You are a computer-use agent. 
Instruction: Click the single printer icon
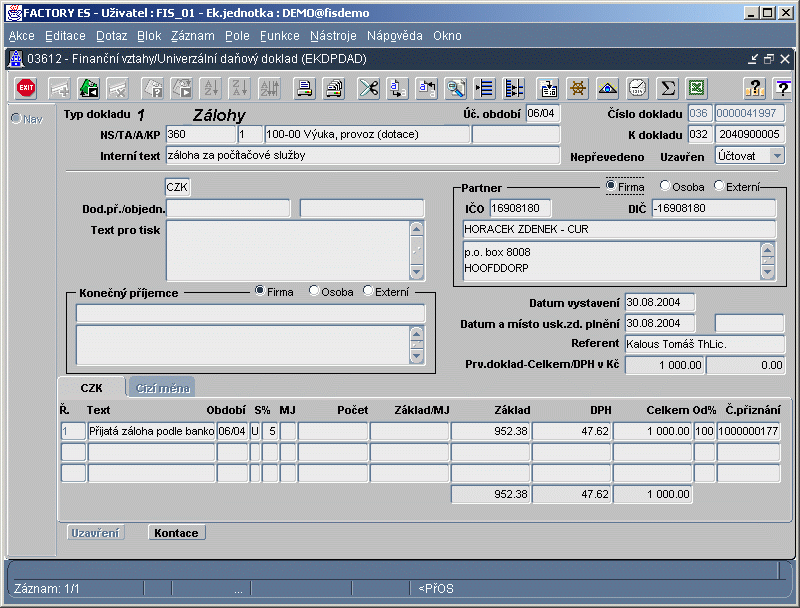(305, 88)
